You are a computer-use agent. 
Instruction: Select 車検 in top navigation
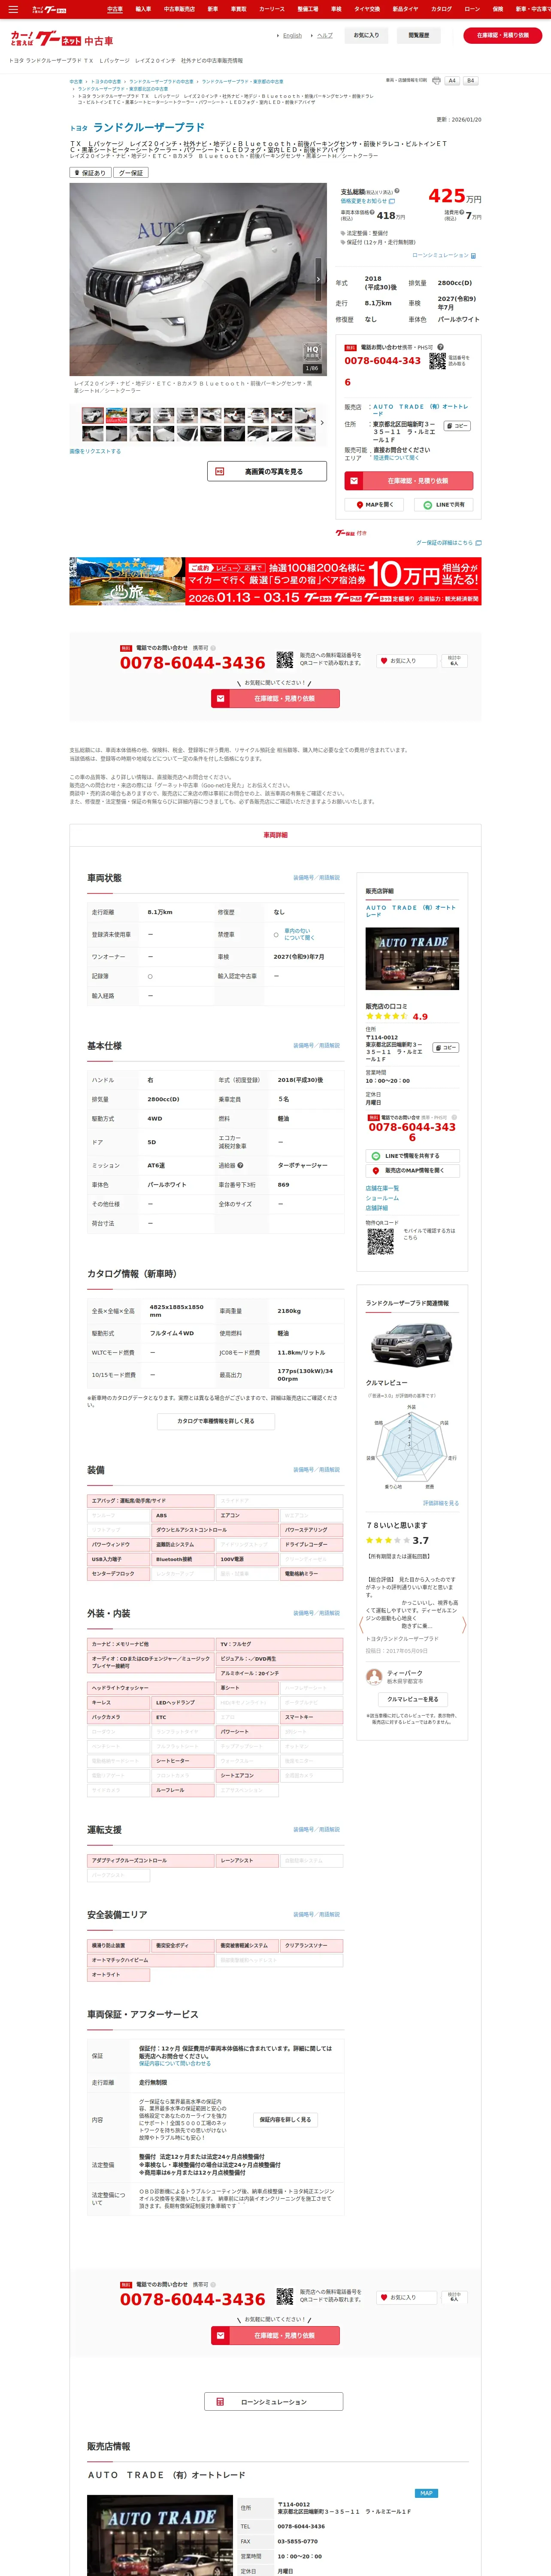(x=336, y=9)
